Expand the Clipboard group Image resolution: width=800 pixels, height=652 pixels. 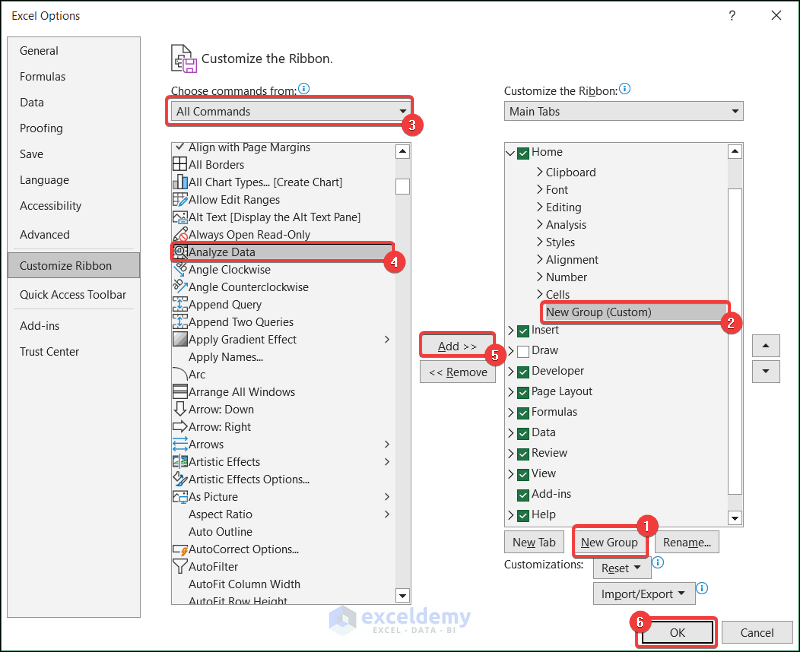click(540, 172)
